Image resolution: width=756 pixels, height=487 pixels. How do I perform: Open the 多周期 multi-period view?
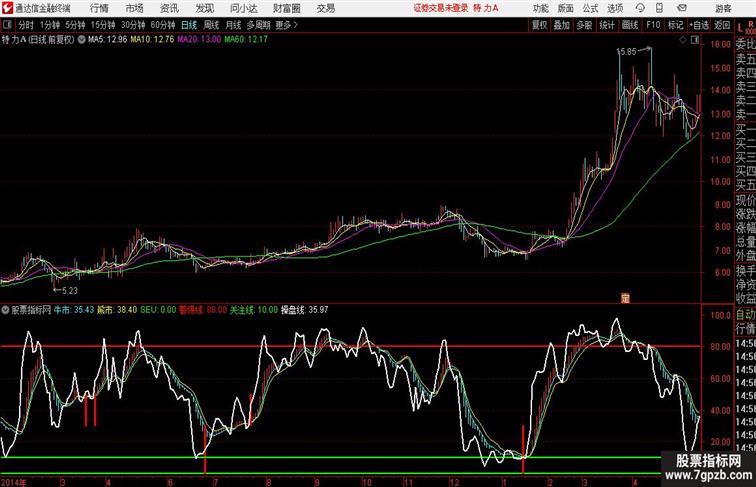[x=259, y=25]
